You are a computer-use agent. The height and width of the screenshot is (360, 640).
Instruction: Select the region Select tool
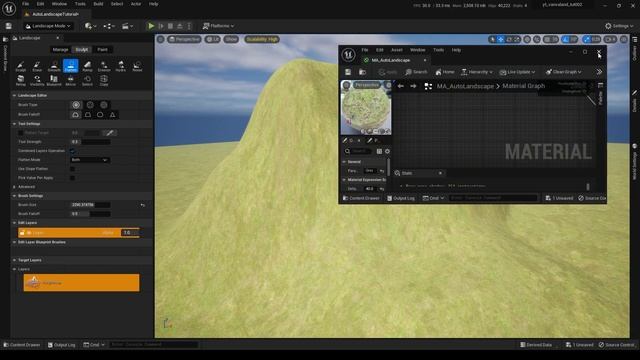click(x=87, y=80)
